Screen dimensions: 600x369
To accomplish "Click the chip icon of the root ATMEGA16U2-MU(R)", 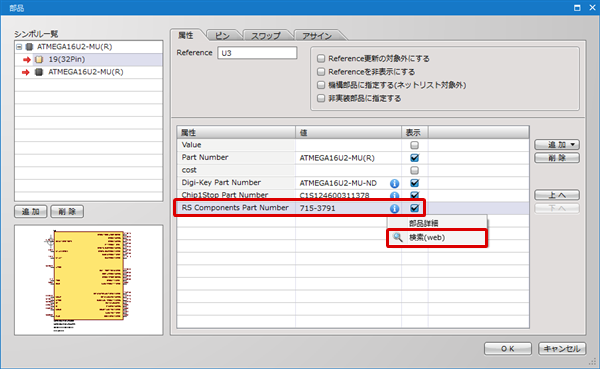I will coord(29,47).
